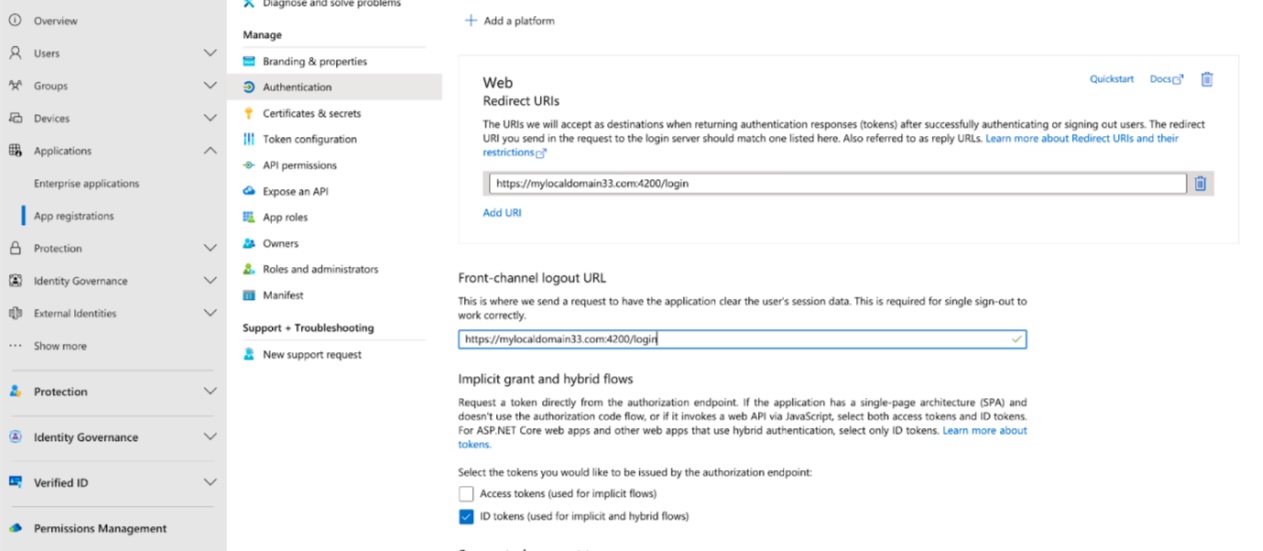The height and width of the screenshot is (551, 1263).
Task: Click the Manifest icon
Action: click(249, 295)
